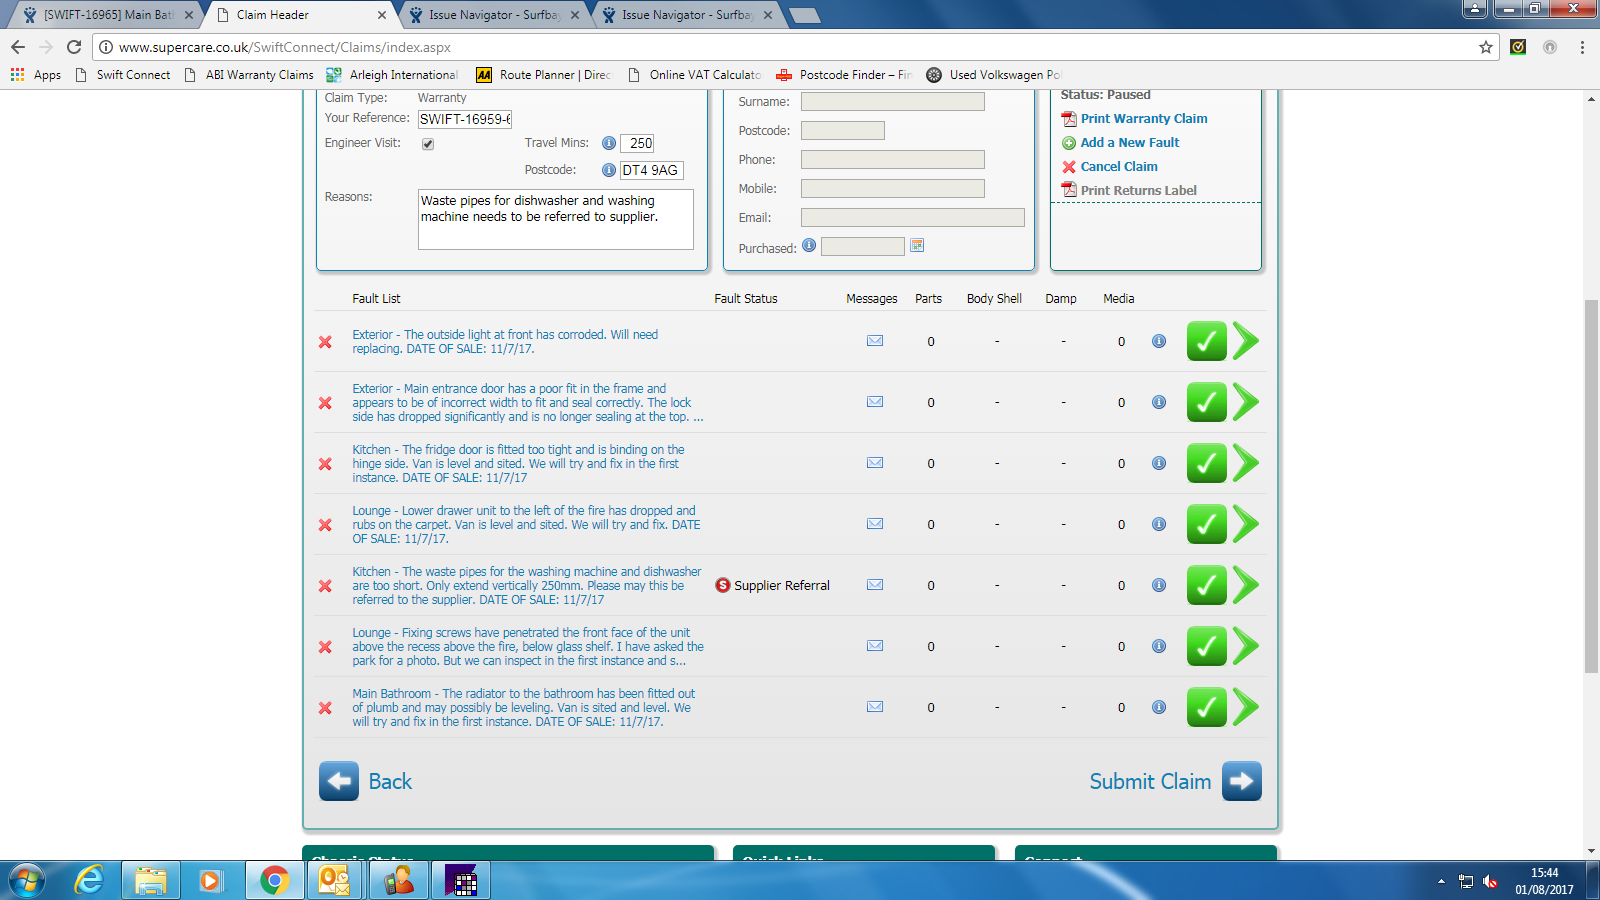
Task: Open messages for the bathroom radiator fault
Action: 875,707
